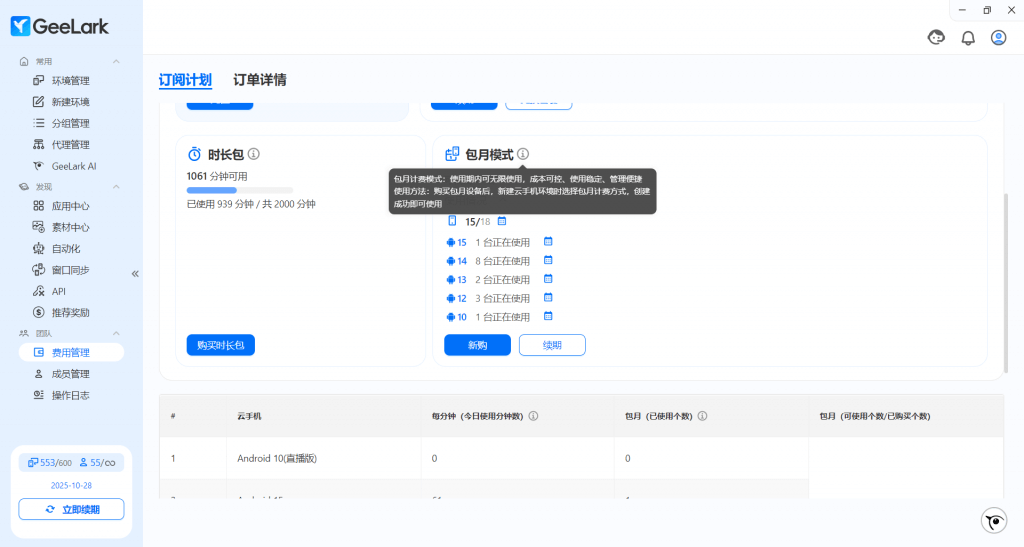Click the 续期 button
1024x547 pixels.
click(551, 345)
